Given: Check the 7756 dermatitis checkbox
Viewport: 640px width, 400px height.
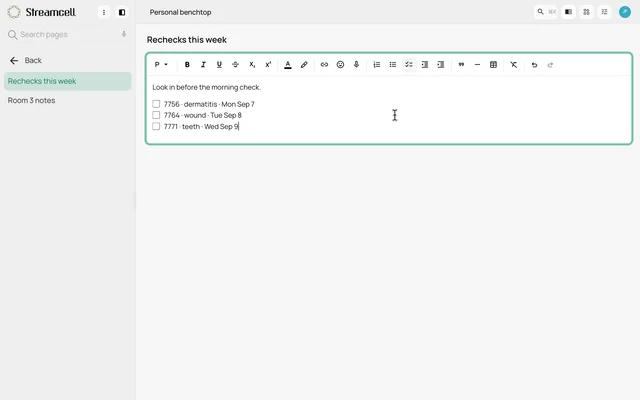Looking at the screenshot, I should coord(156,104).
